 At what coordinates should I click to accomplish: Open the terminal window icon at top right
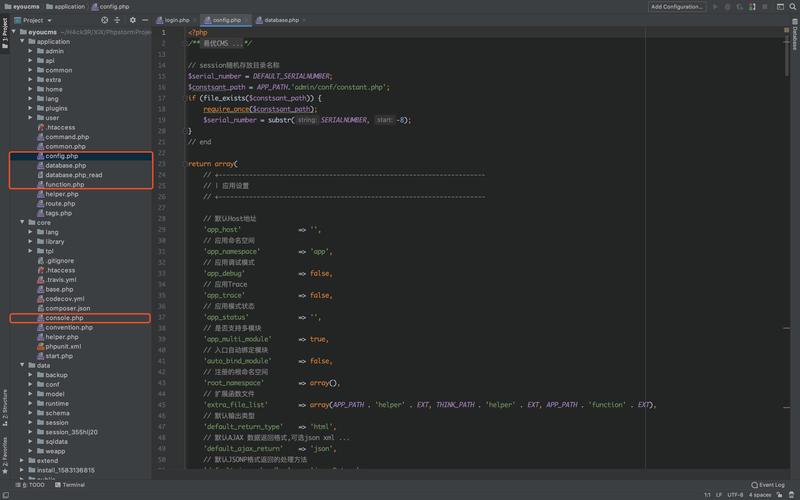780,7
